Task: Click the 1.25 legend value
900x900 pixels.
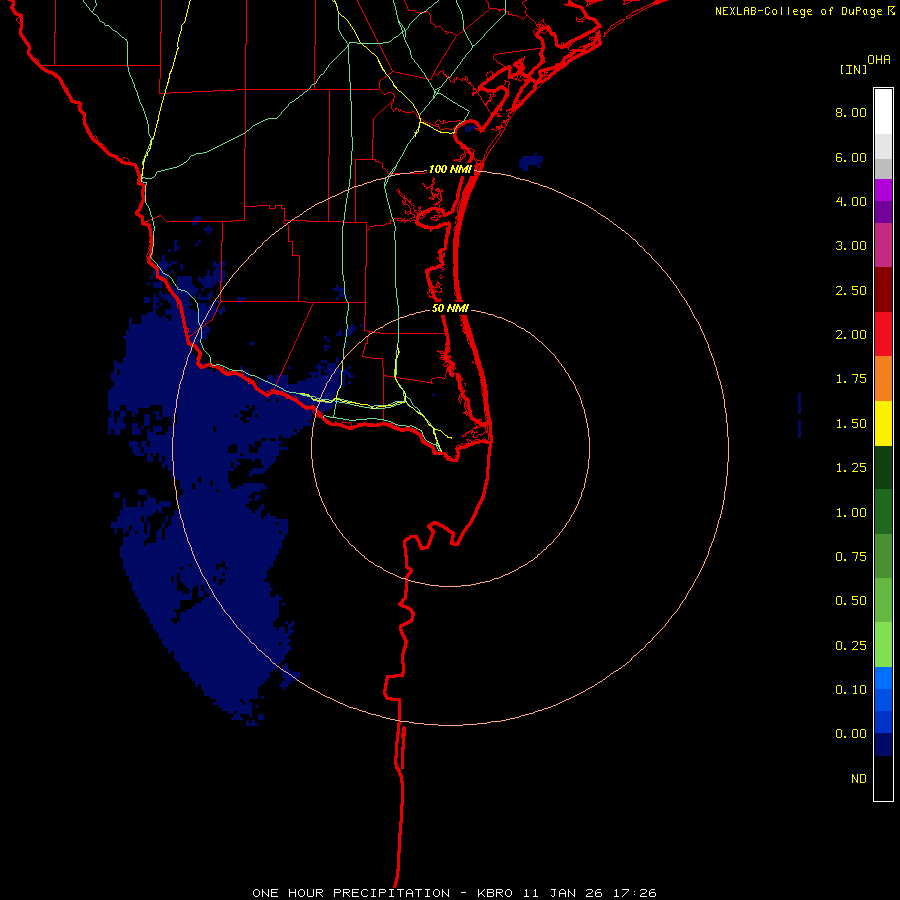Action: [x=851, y=468]
